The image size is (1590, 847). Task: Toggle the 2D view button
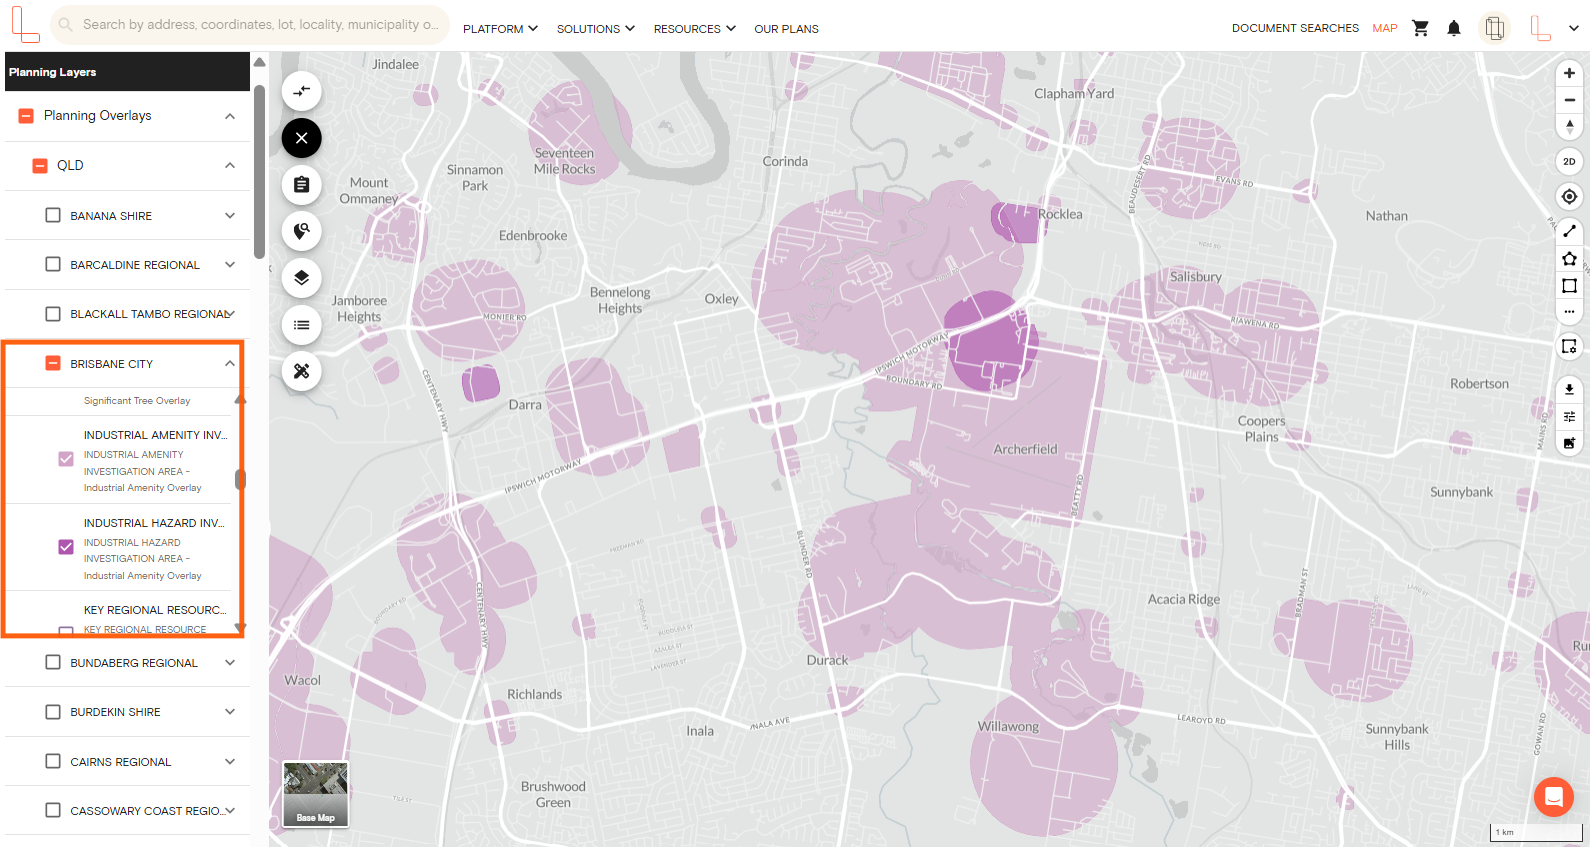point(1569,161)
